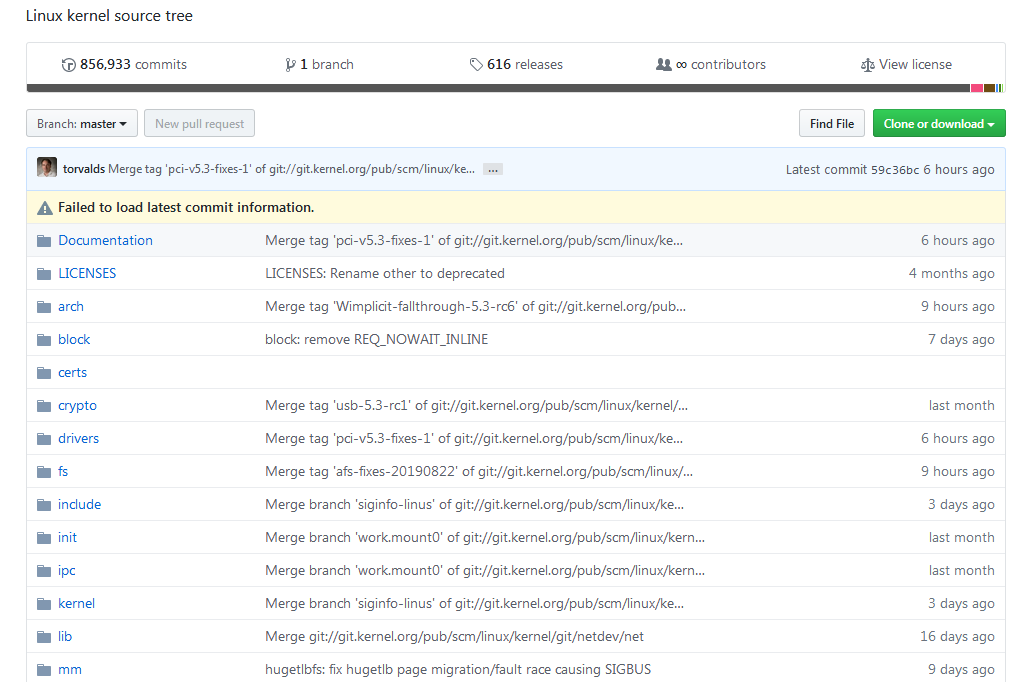Click '4 months ago' timestamp on LICENSES row
1023x682 pixels.
951,273
